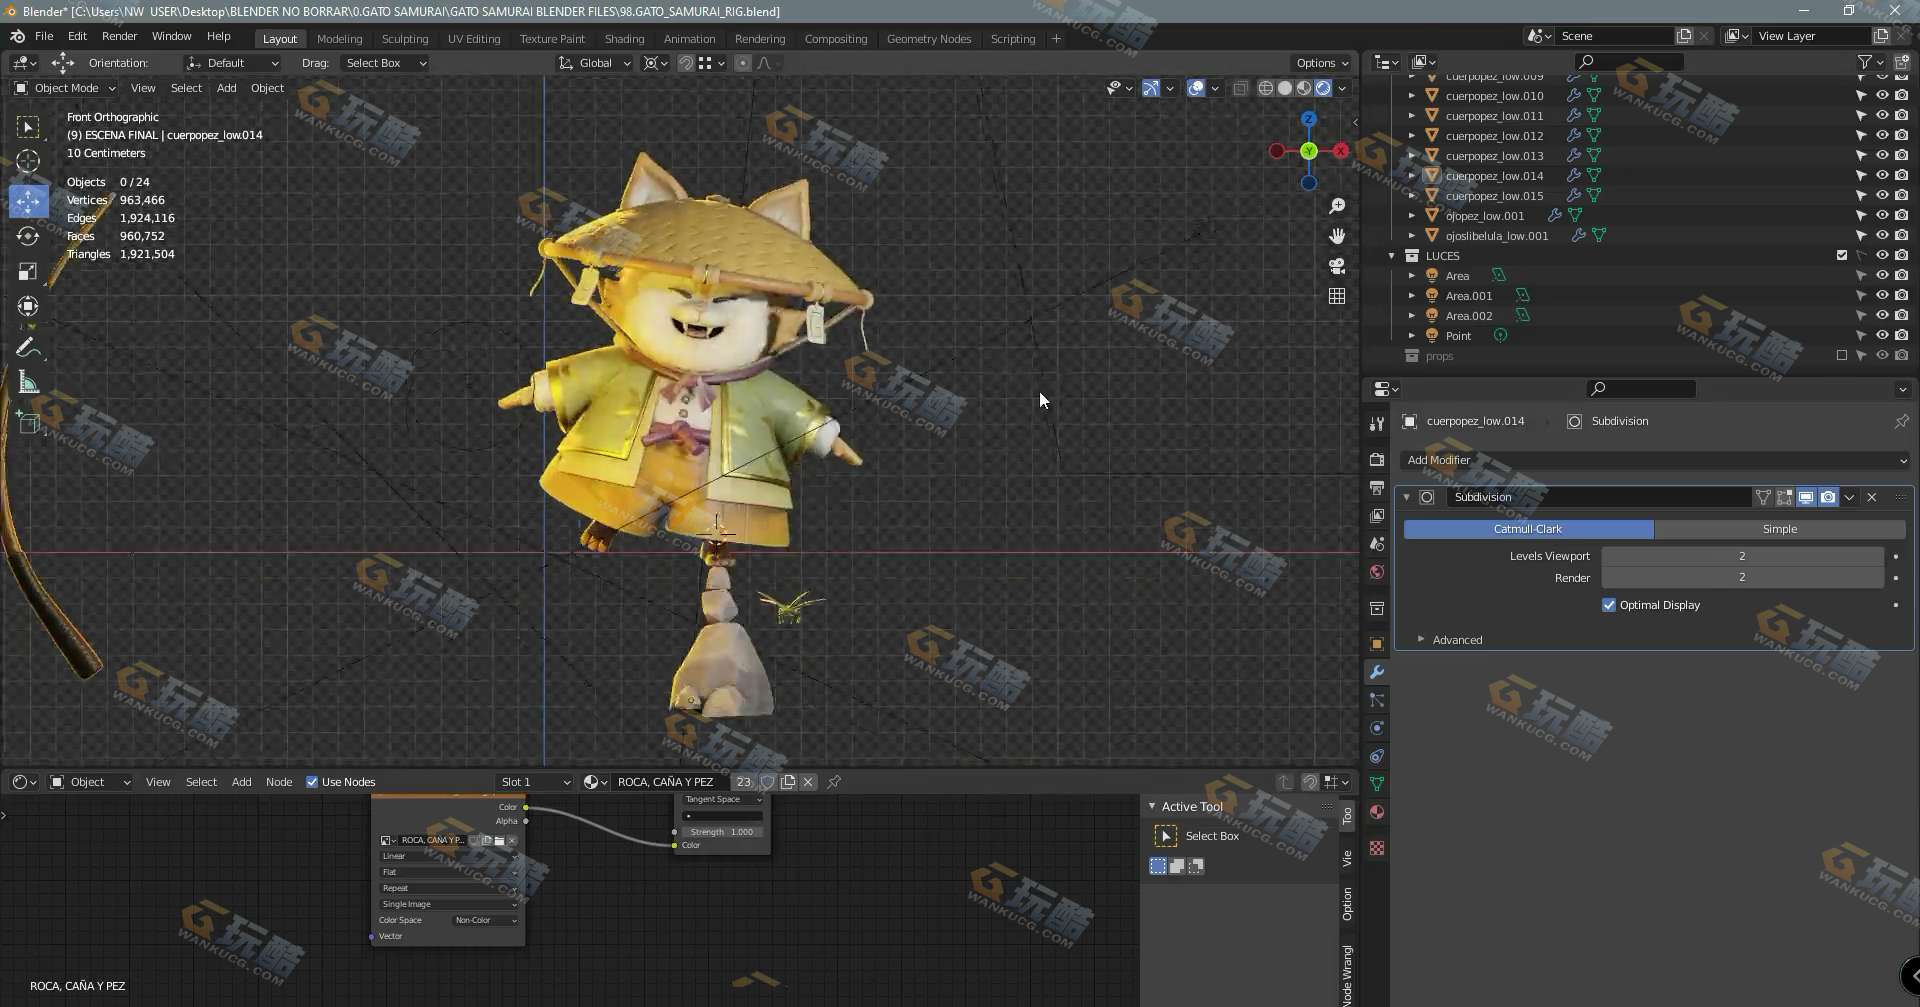Unlink material ROCA, CAÑA Y PEZ
The image size is (1920, 1007).
click(808, 782)
